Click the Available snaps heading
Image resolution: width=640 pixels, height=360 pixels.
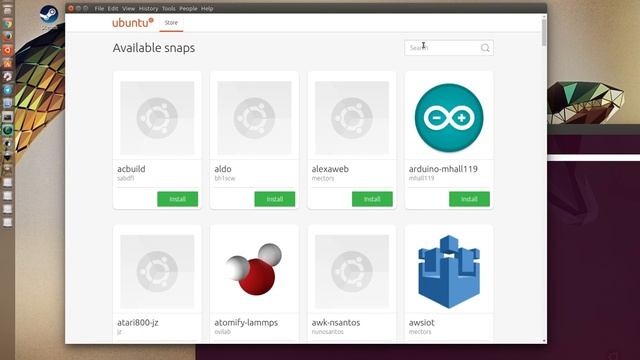click(x=154, y=48)
